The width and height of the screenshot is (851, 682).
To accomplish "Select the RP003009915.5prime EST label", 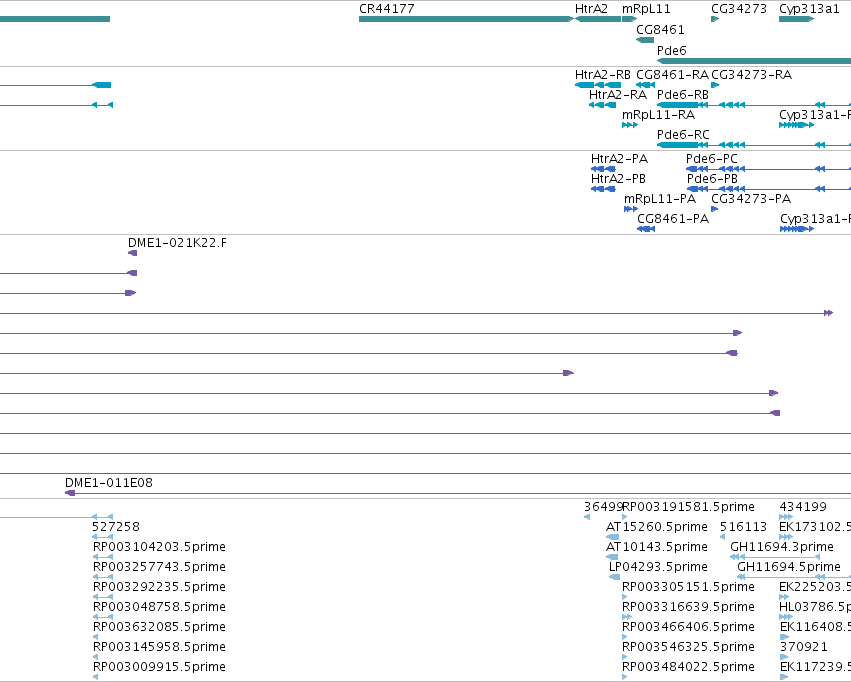I will click(x=159, y=667).
